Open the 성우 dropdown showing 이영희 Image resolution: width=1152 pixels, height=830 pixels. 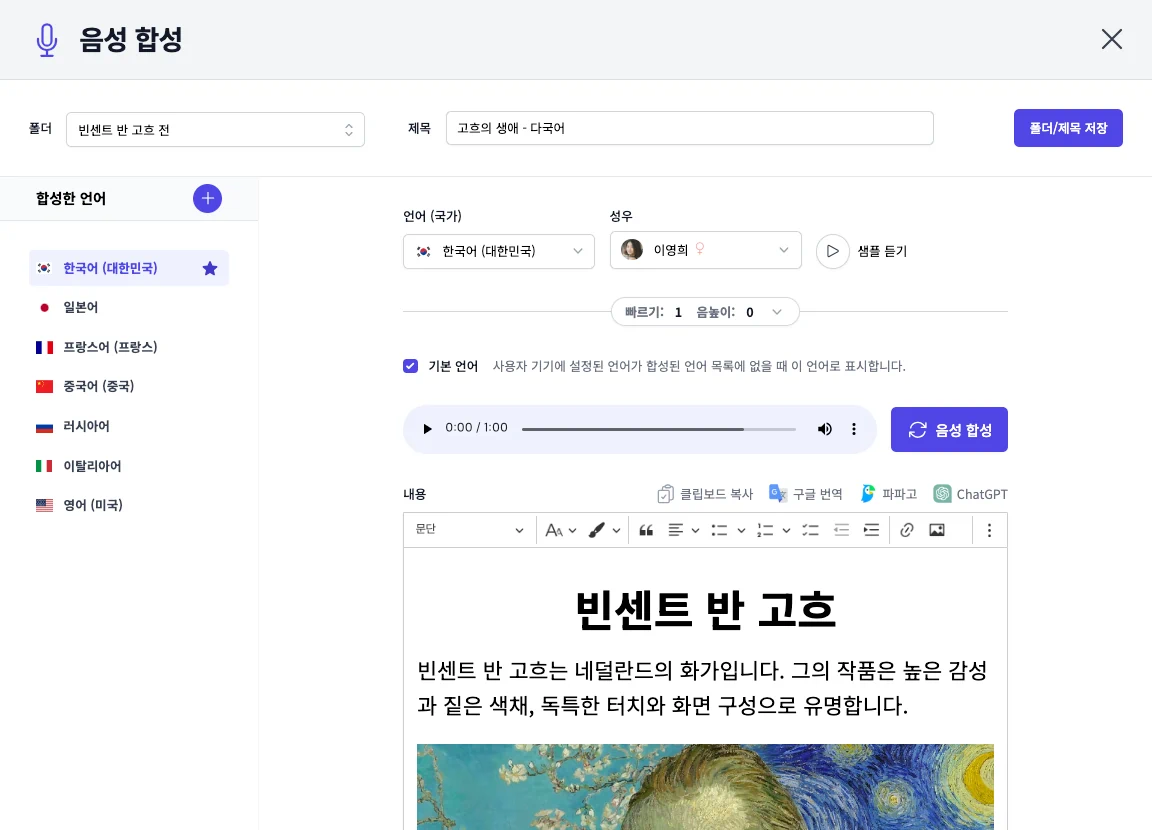[x=705, y=250]
